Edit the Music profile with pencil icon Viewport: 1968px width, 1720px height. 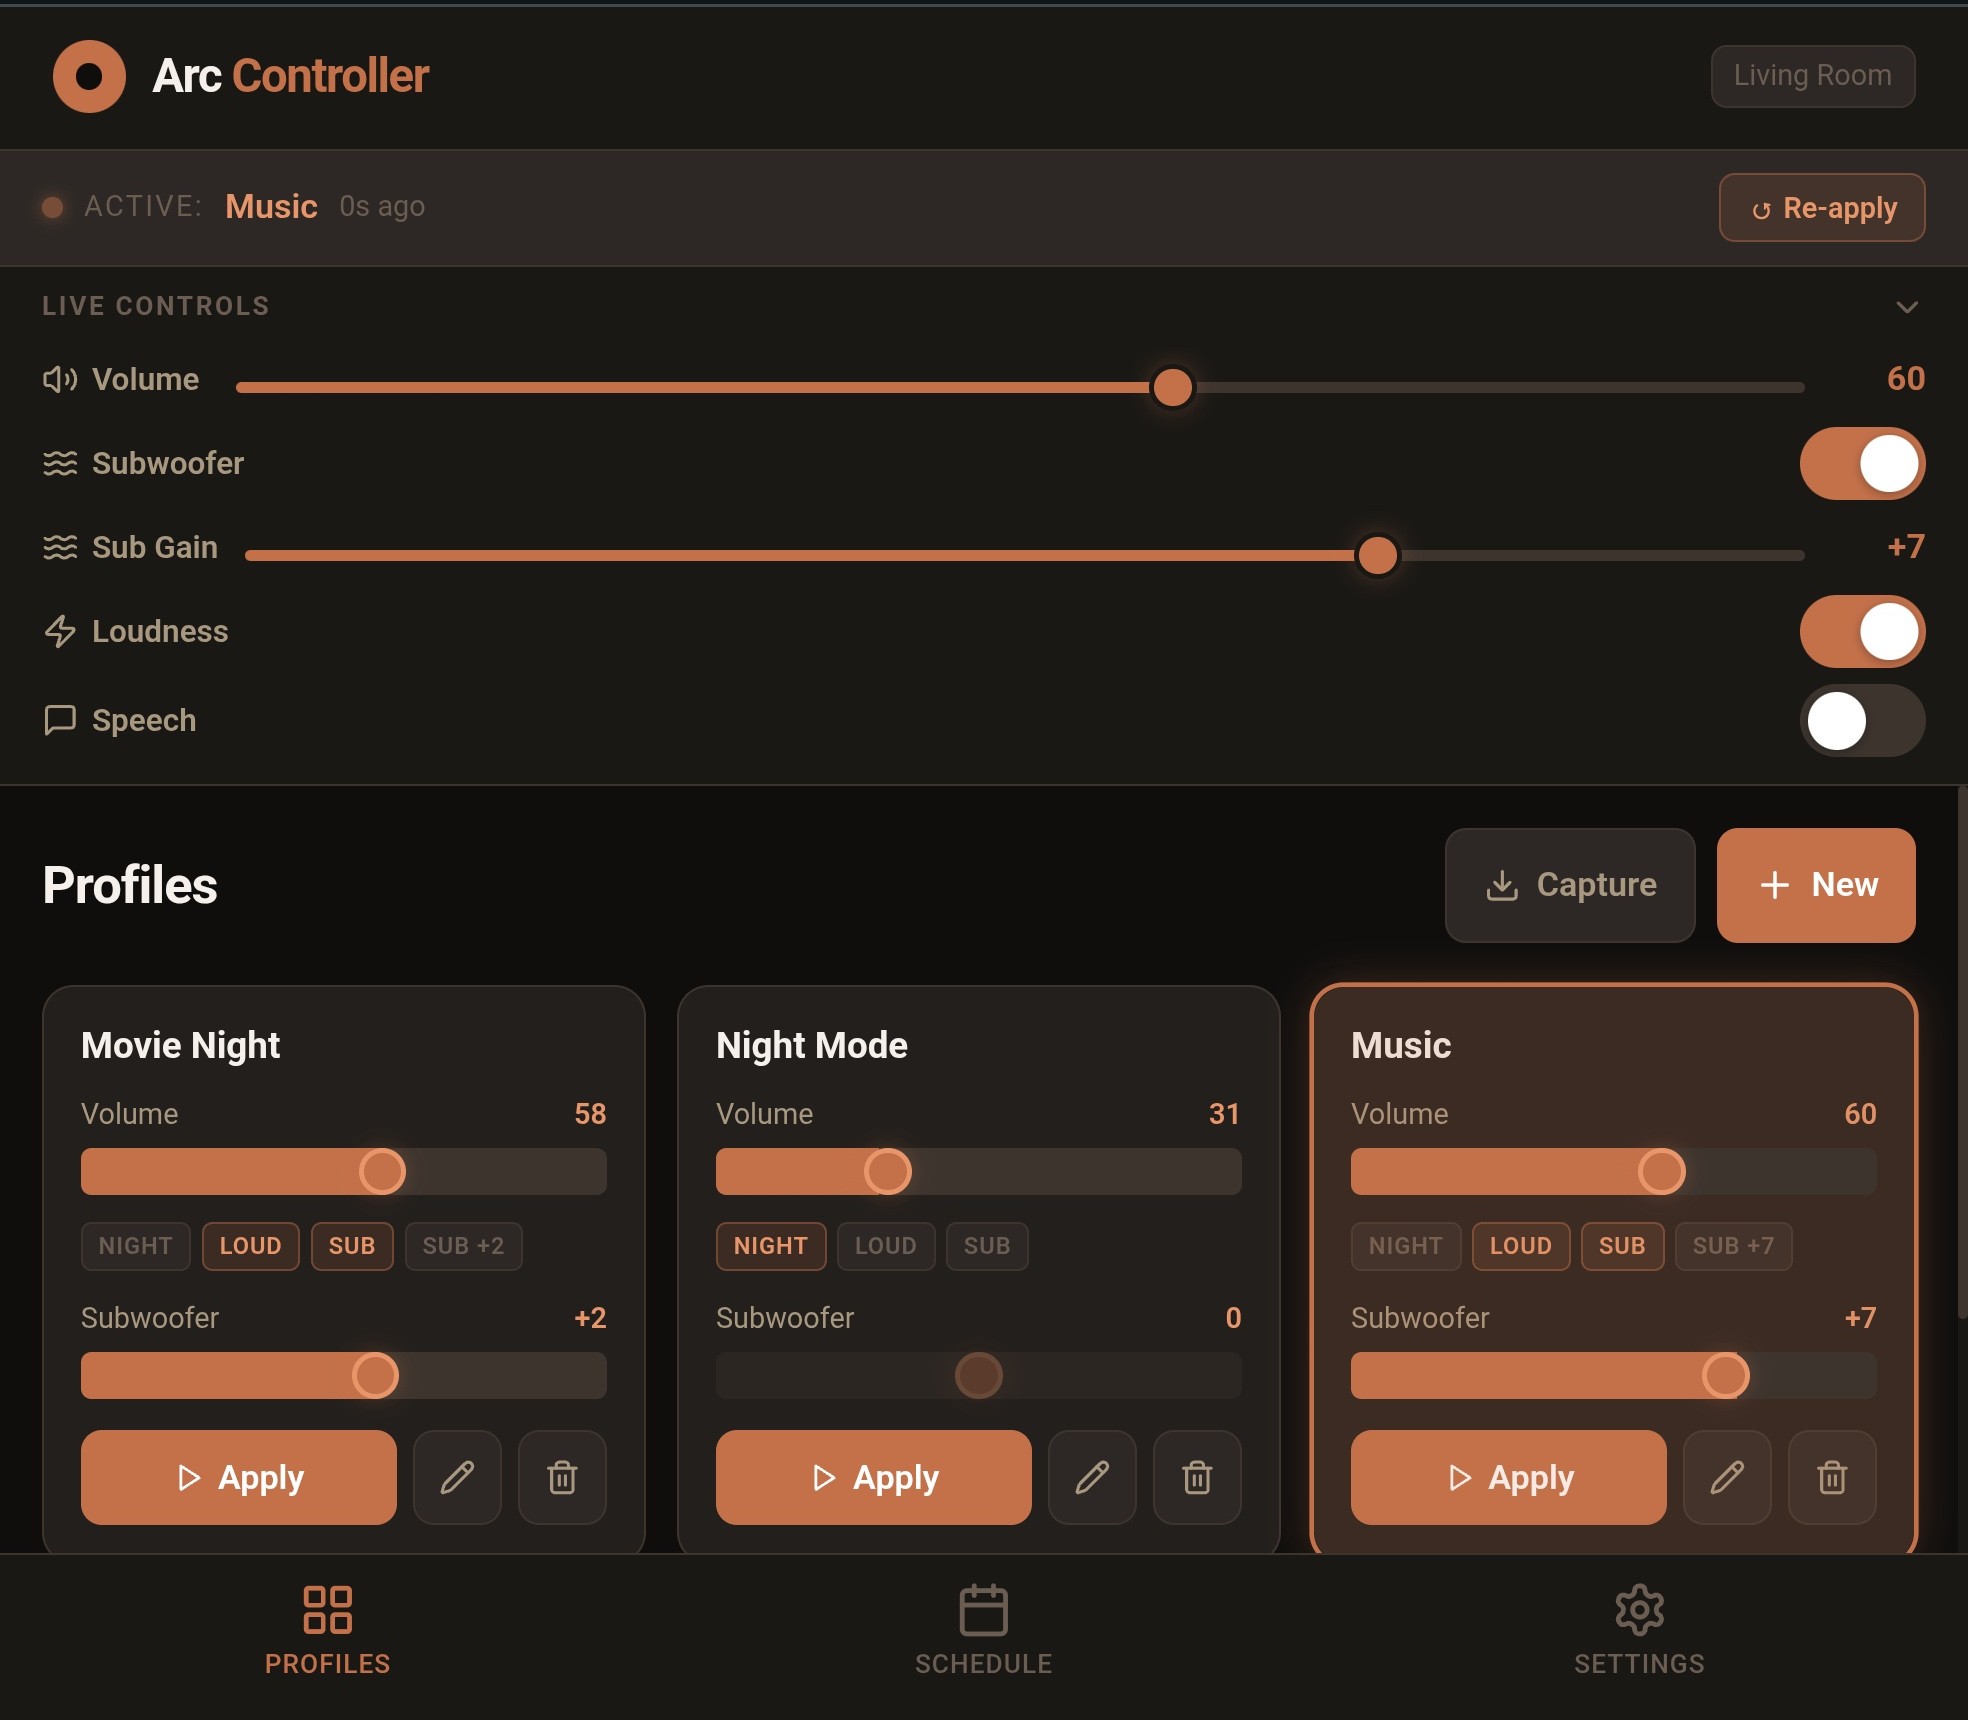(x=1727, y=1477)
